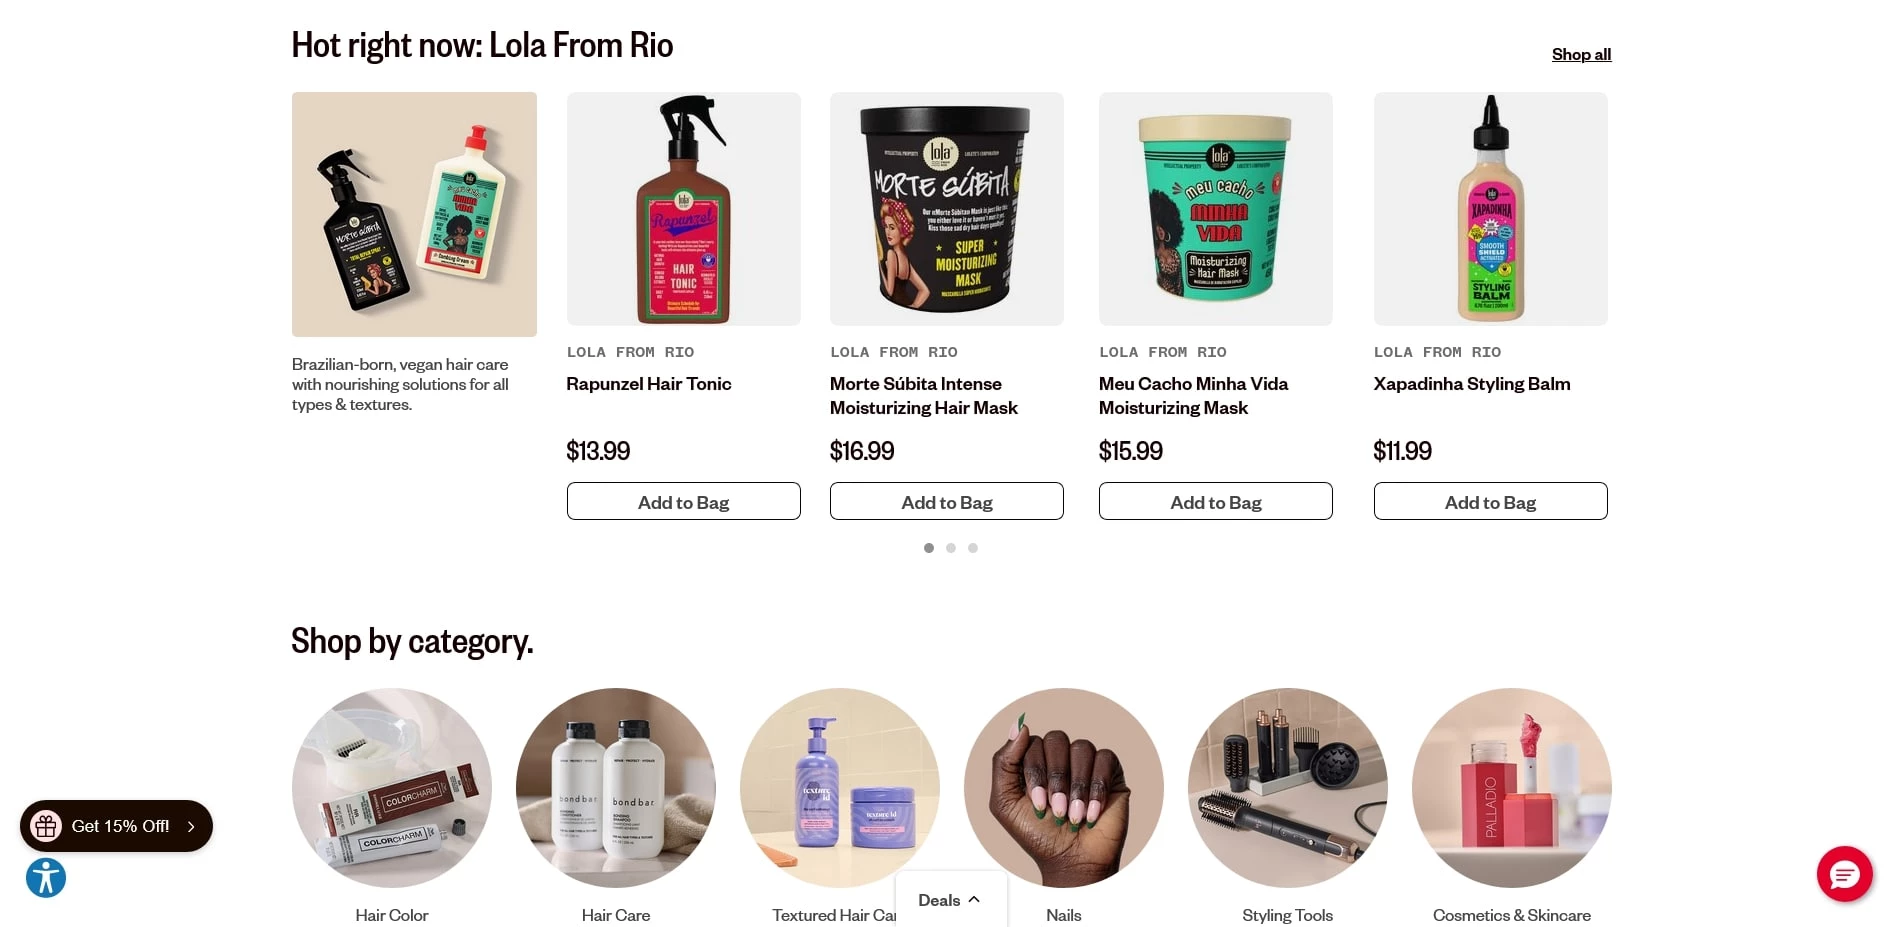Click the gift icon on the discount banner

46,826
